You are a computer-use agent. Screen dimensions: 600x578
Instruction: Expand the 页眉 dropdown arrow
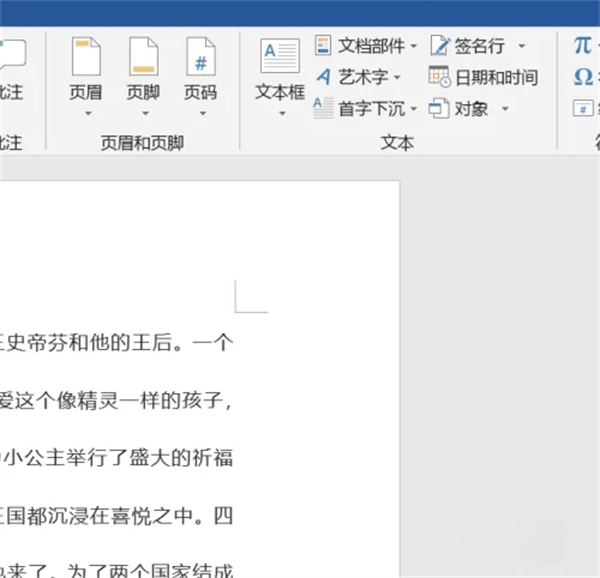87,113
